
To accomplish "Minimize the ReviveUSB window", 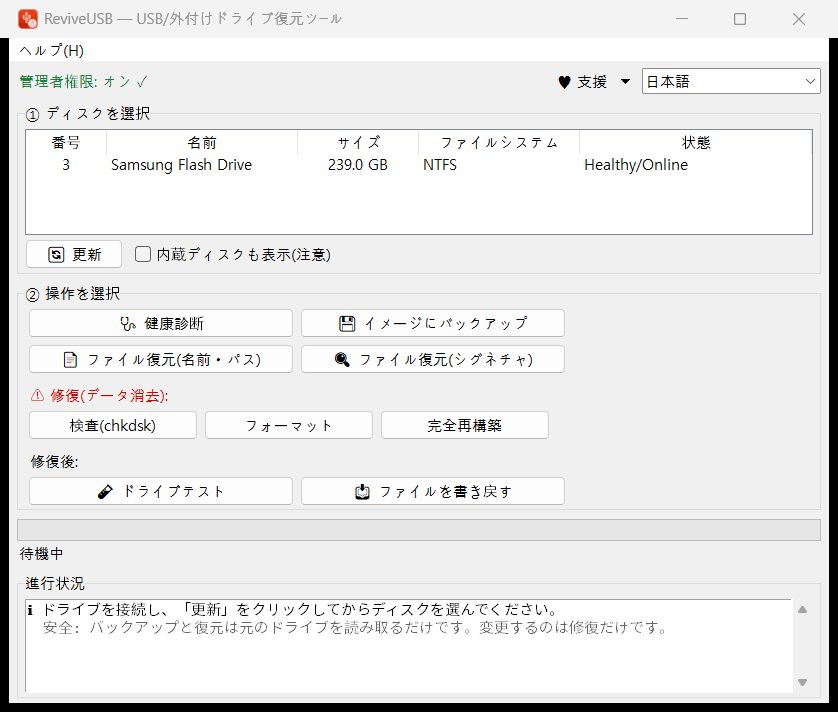I will tap(681, 19).
